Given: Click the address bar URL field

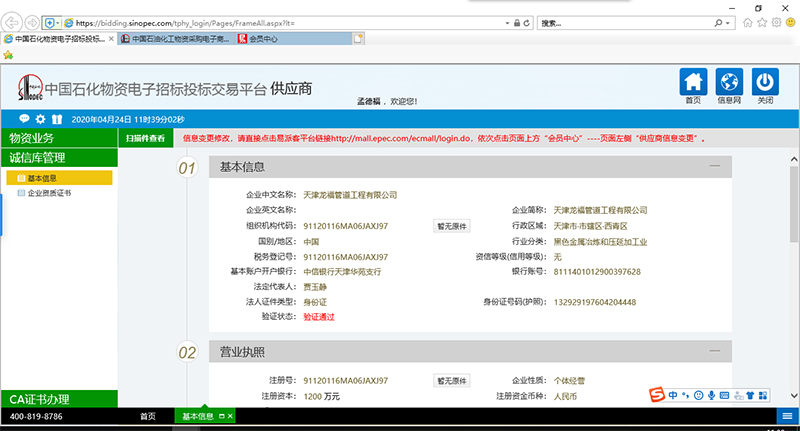Looking at the screenshot, I should (288, 23).
